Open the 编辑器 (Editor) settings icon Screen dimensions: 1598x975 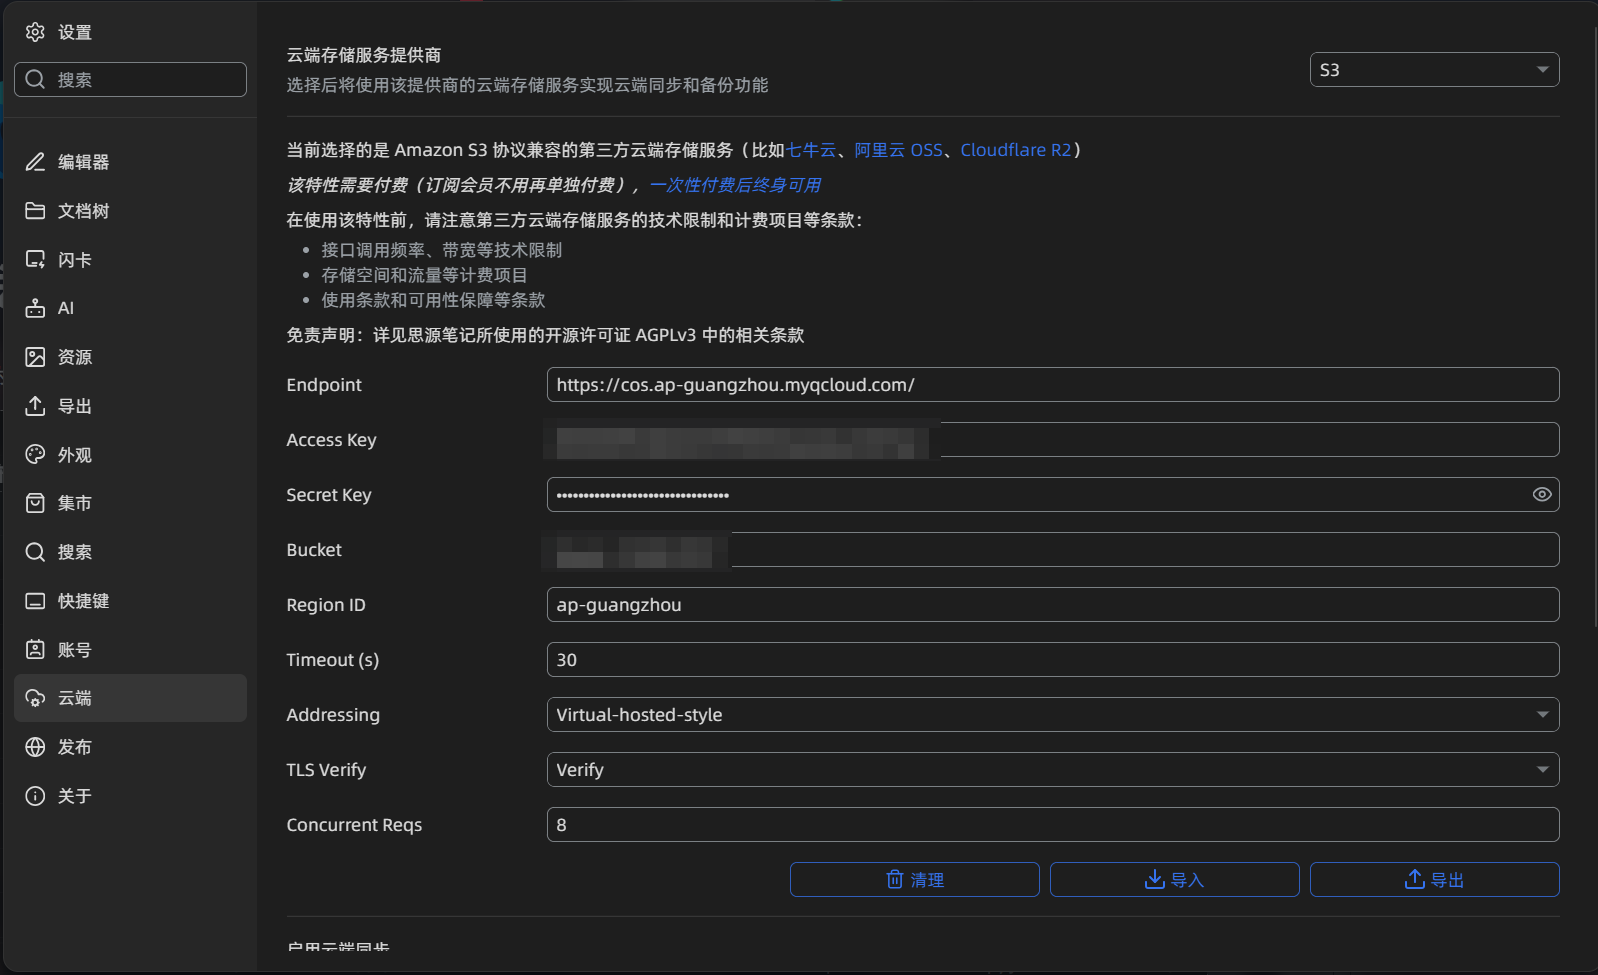tap(35, 162)
